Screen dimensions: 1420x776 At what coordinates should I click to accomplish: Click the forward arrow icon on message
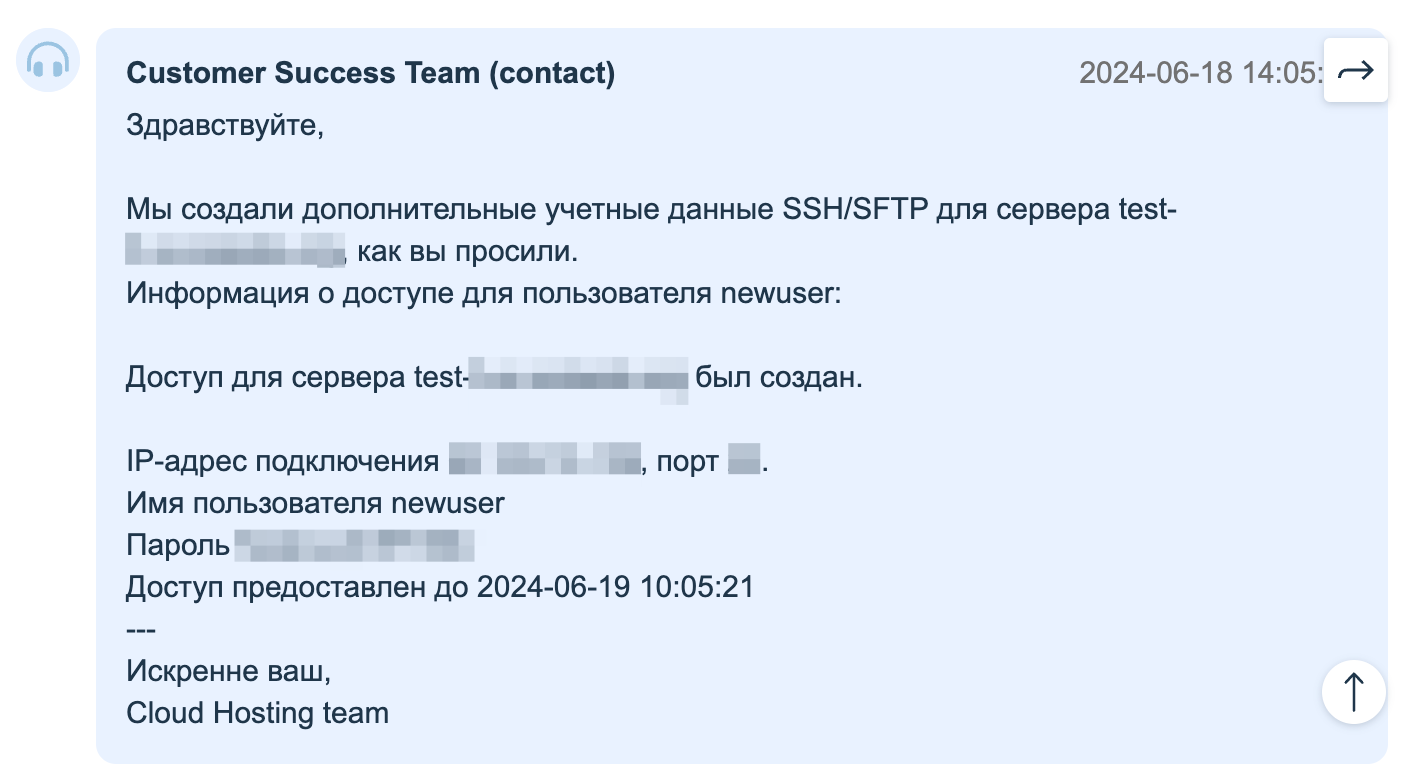(x=1355, y=70)
